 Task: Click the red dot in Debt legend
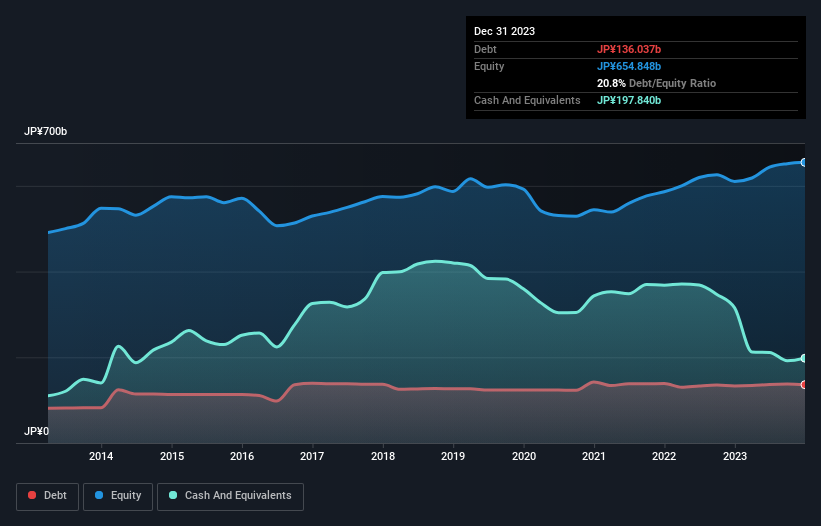pos(34,496)
